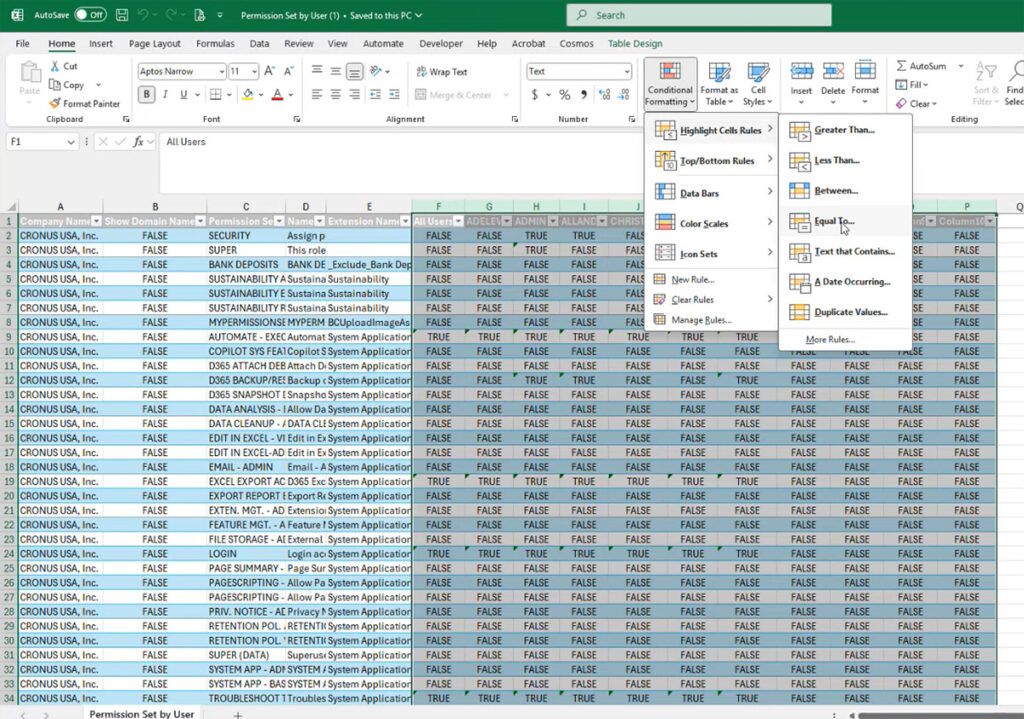Click the Copy icon
Viewport: 1024px width, 719px height.
tap(55, 85)
